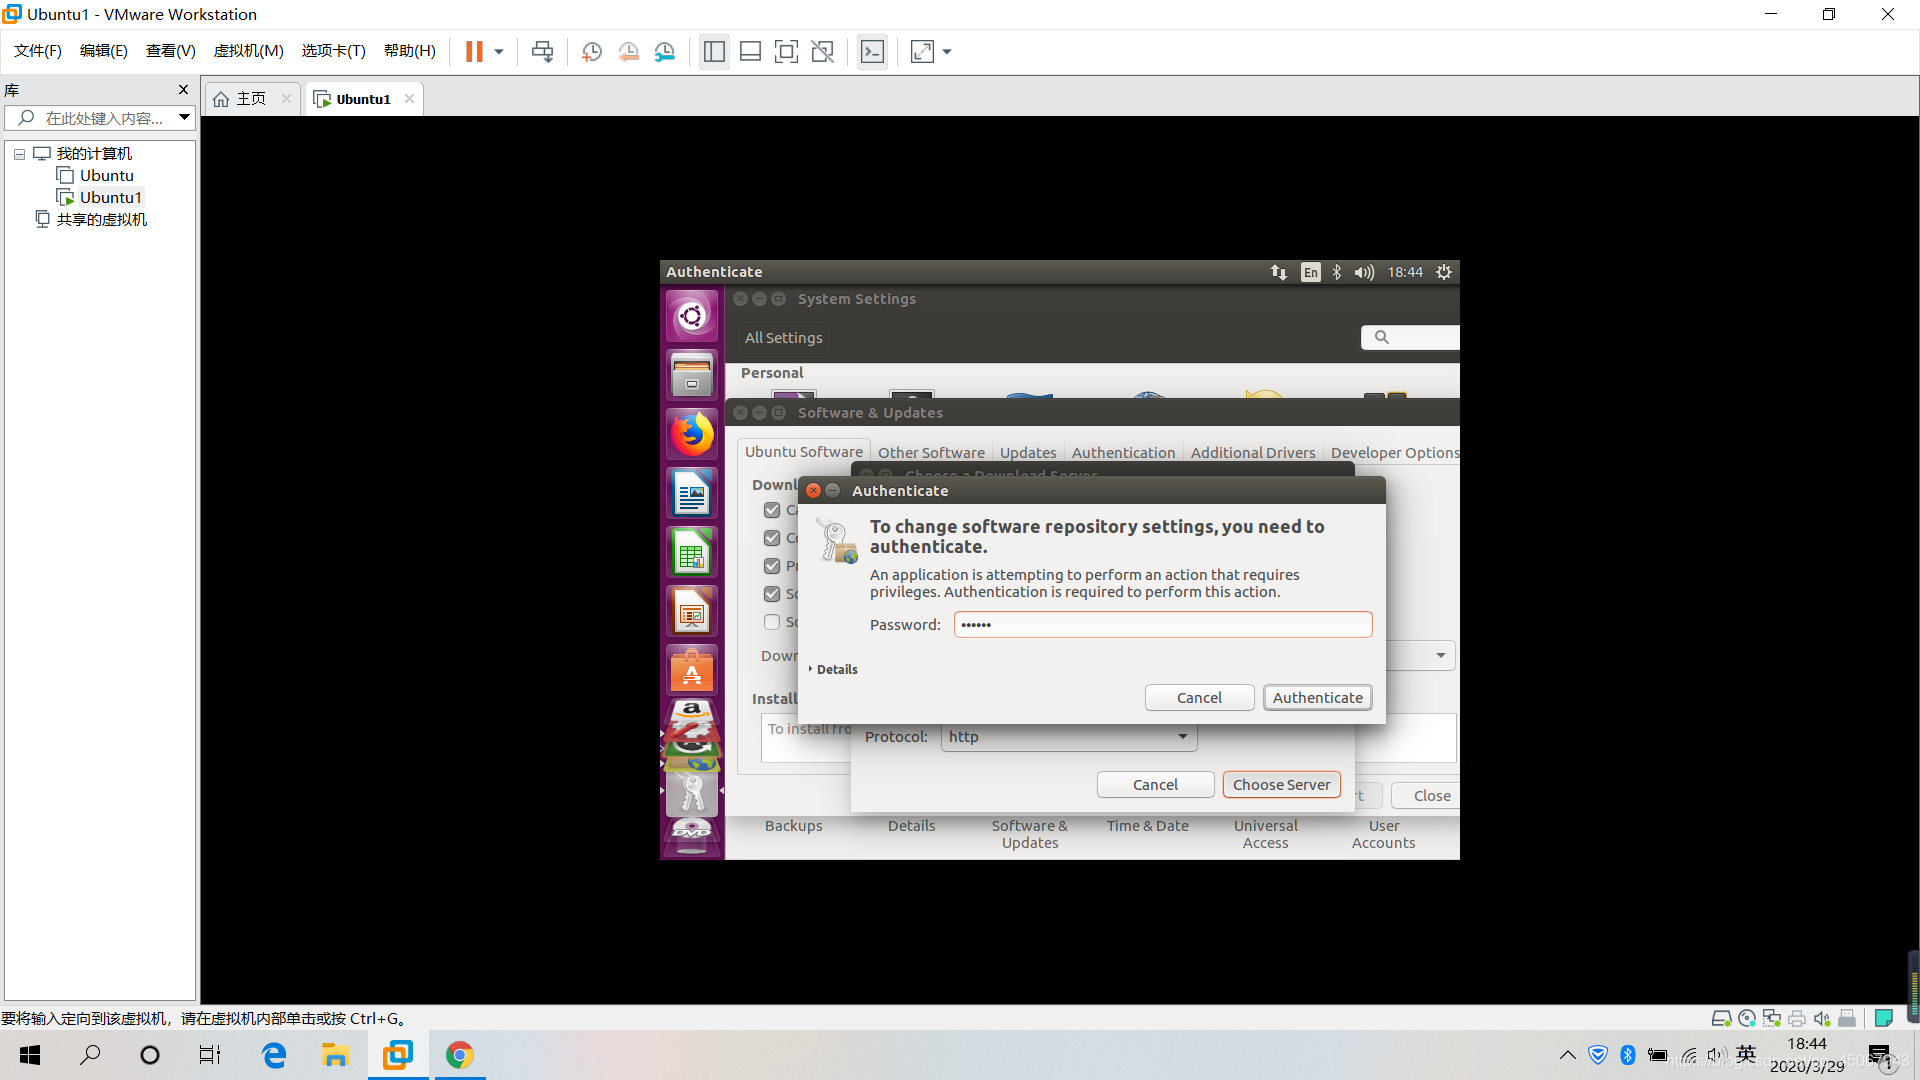1920x1080 pixels.
Task: Click the Authenticate button
Action: 1317,698
